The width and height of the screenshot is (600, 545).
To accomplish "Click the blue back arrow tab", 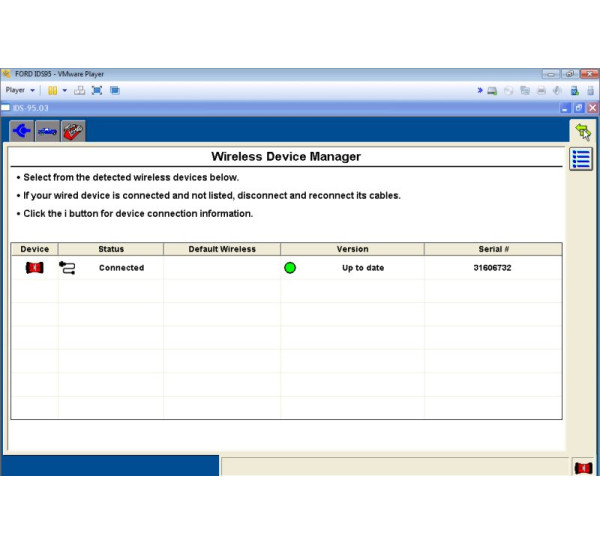I will (21, 131).
